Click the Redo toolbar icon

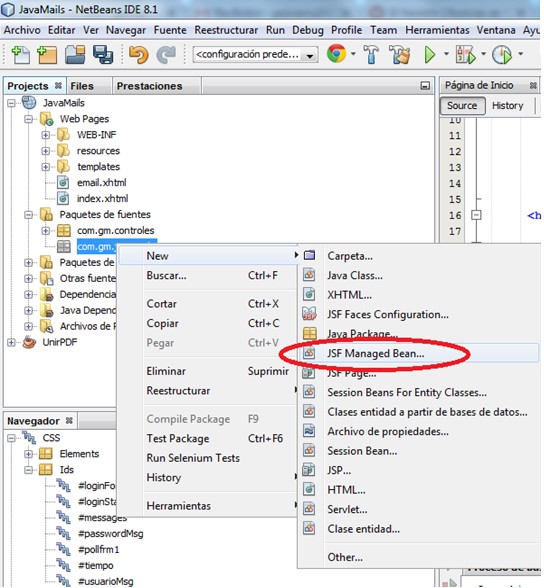(166, 55)
